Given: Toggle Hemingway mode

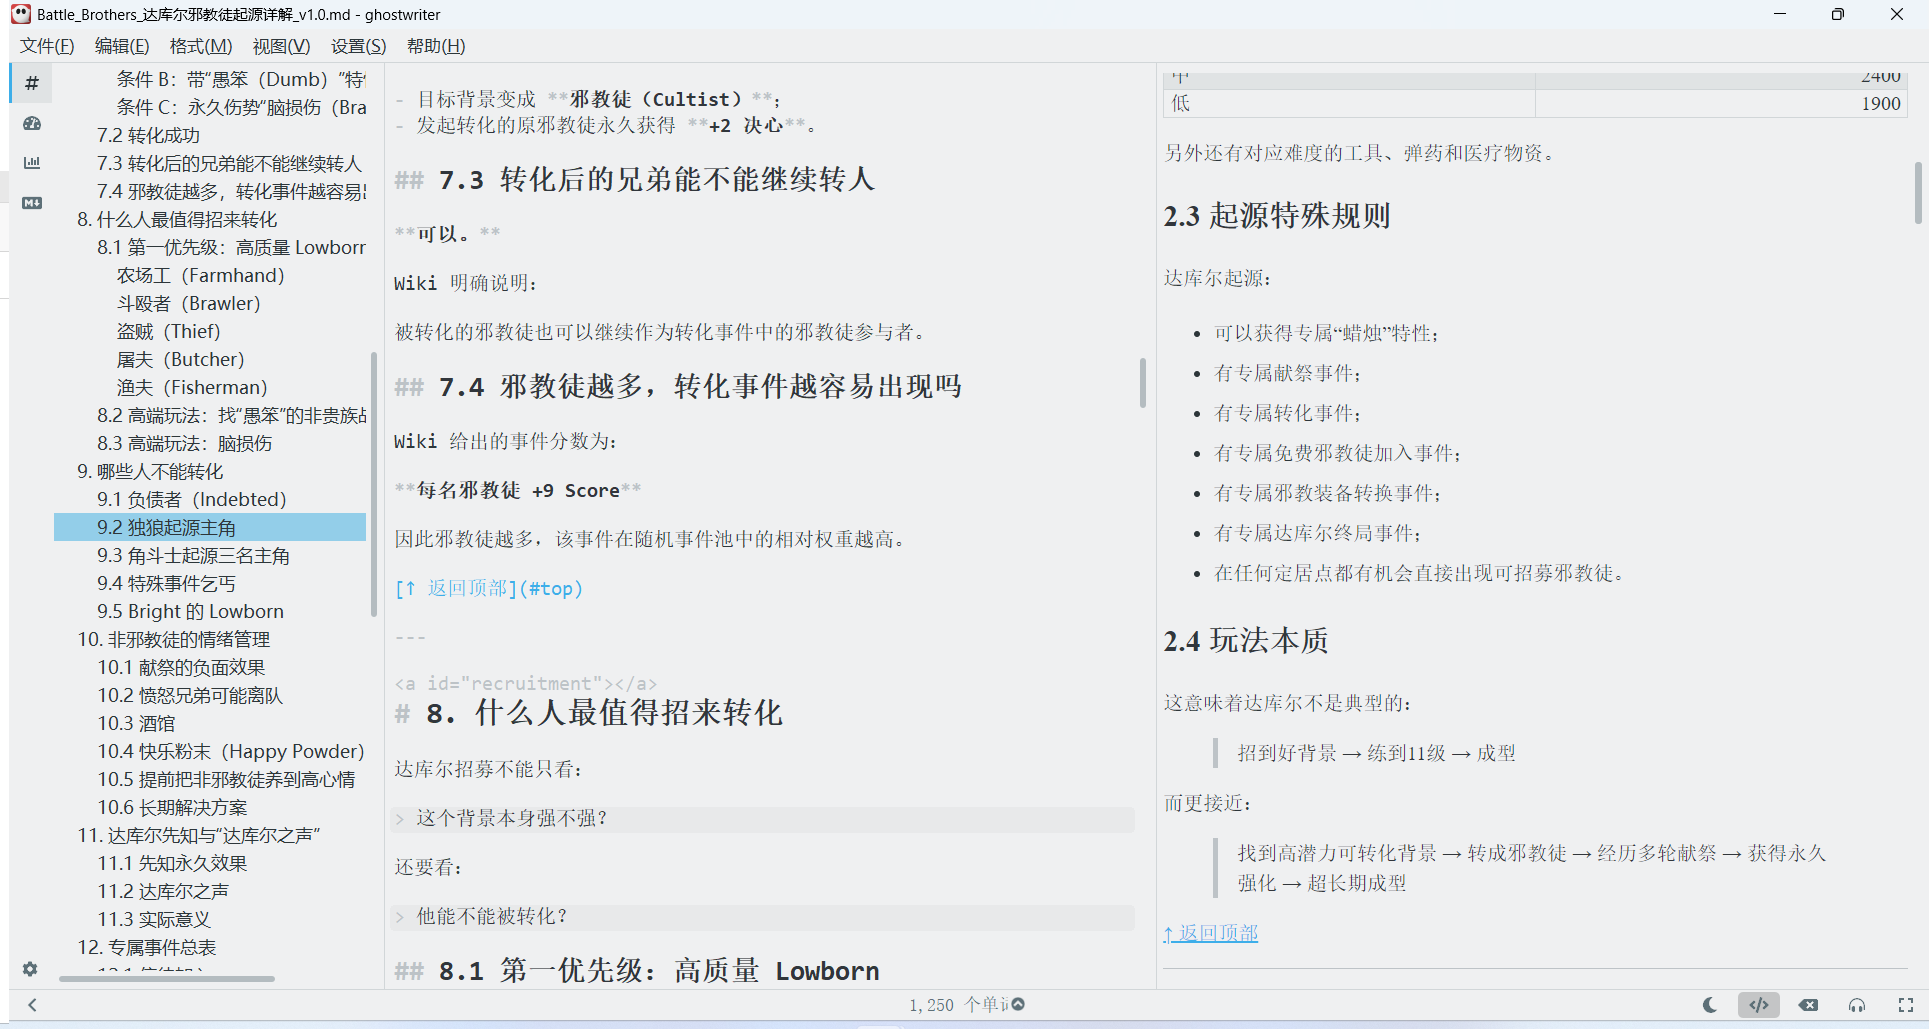Looking at the screenshot, I should click(1809, 1005).
